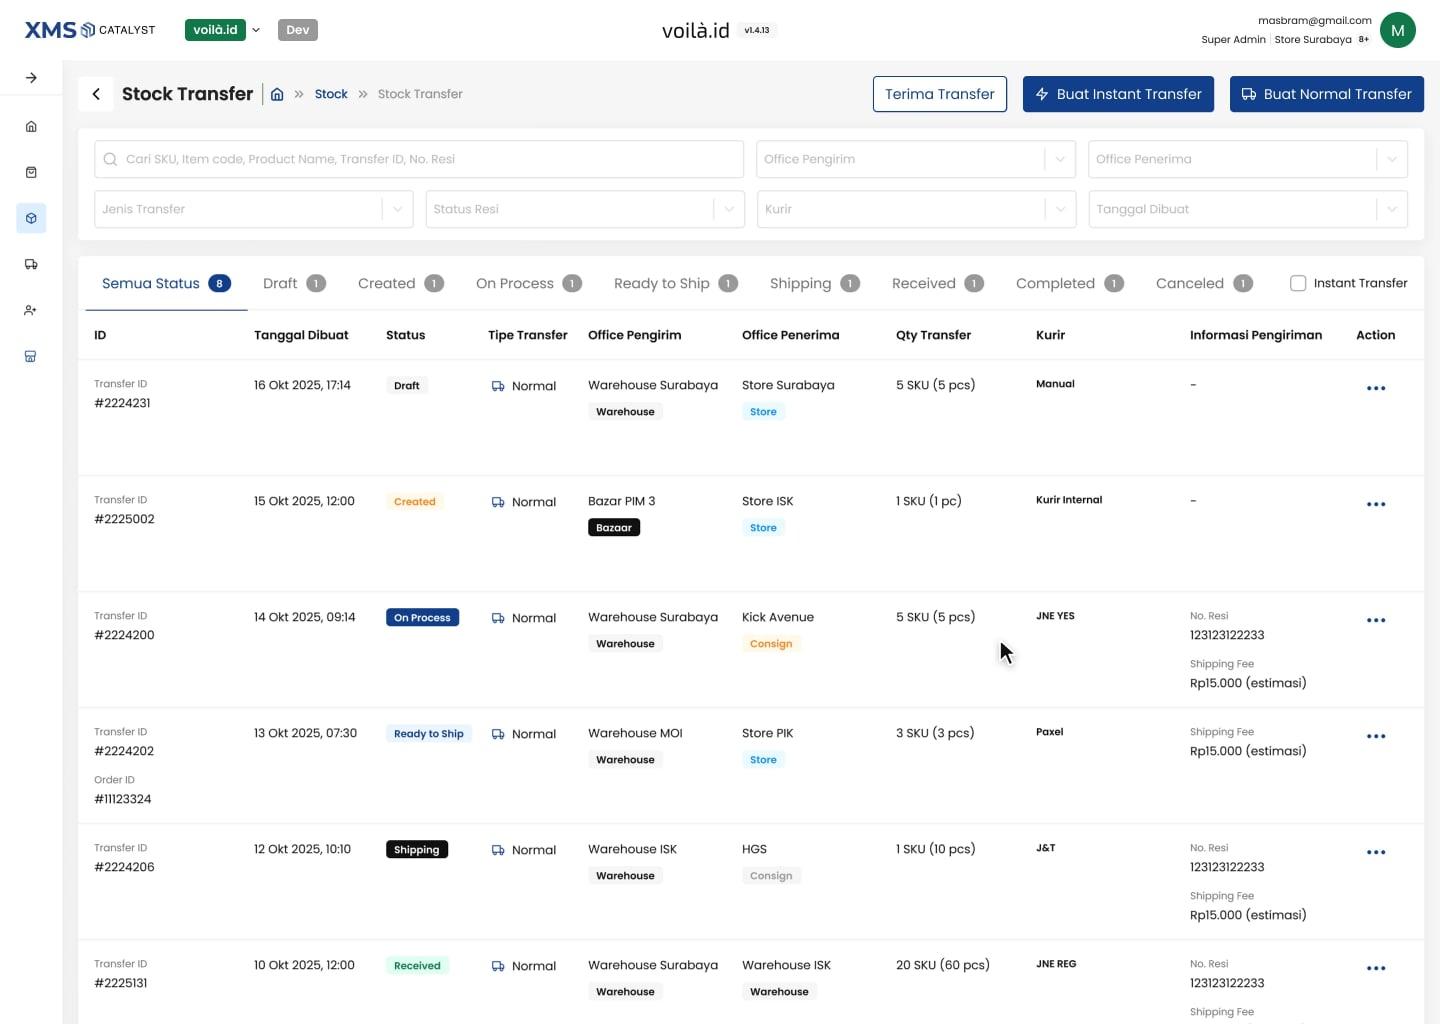Image resolution: width=1440 pixels, height=1024 pixels.
Task: Select the stock cube icon in sidebar
Action: [31, 218]
